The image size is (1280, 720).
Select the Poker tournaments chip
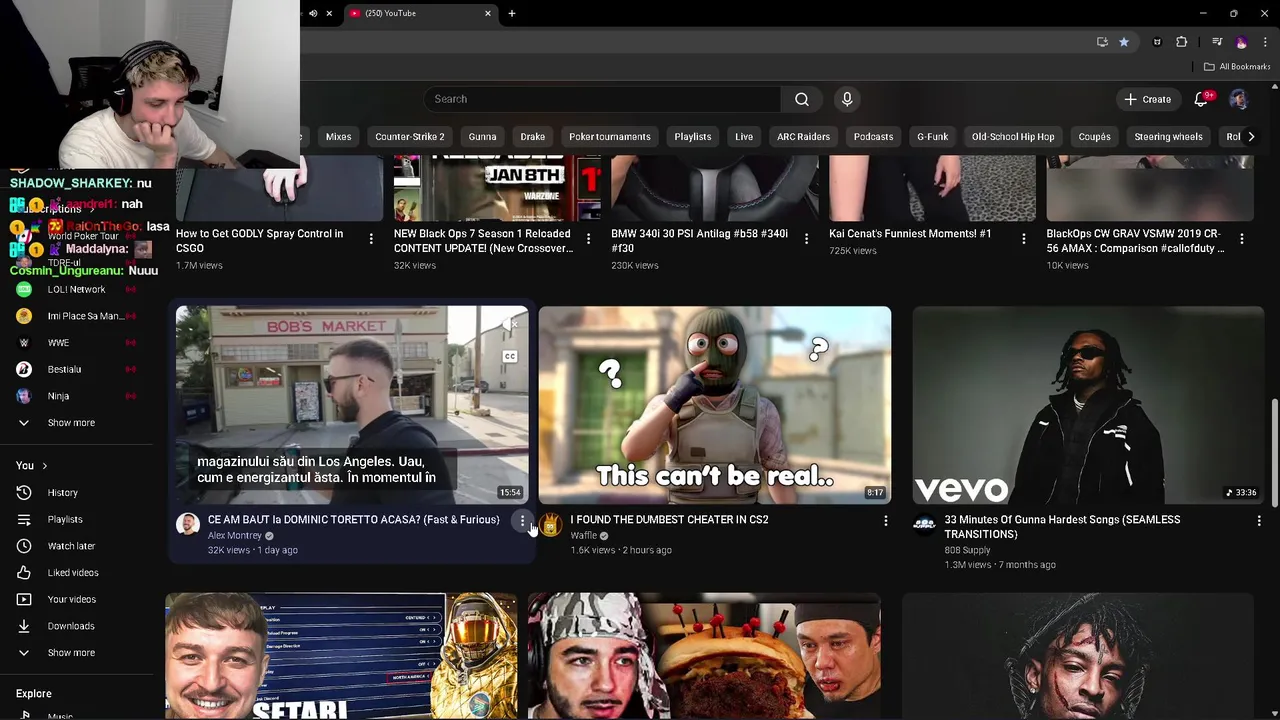coord(609,137)
